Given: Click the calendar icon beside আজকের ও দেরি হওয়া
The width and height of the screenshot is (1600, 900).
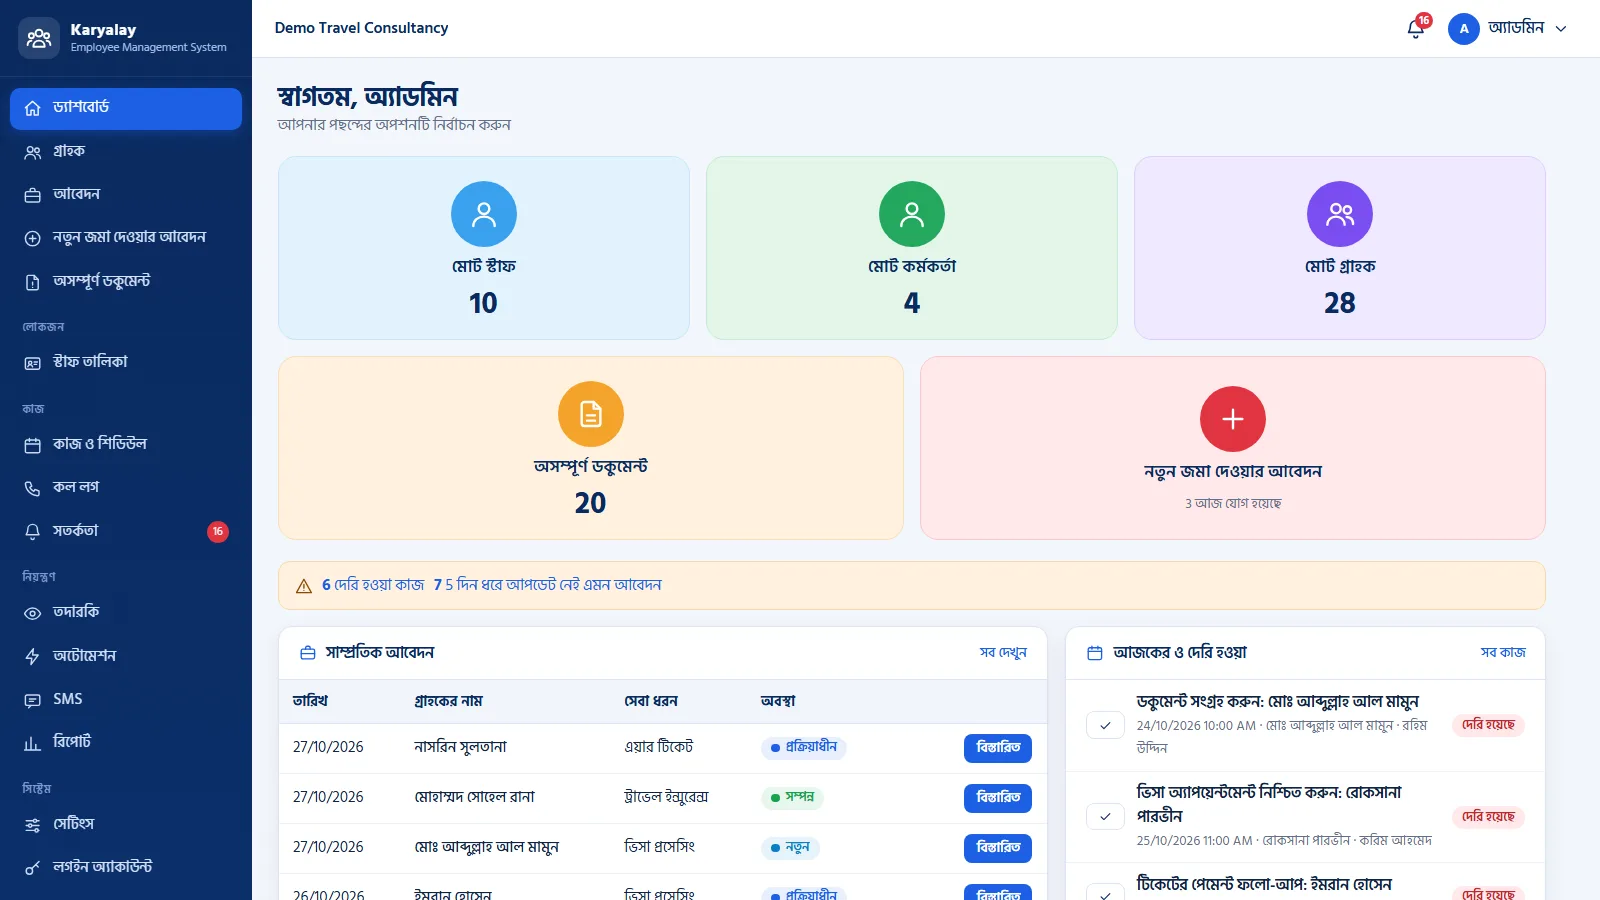Looking at the screenshot, I should point(1095,653).
